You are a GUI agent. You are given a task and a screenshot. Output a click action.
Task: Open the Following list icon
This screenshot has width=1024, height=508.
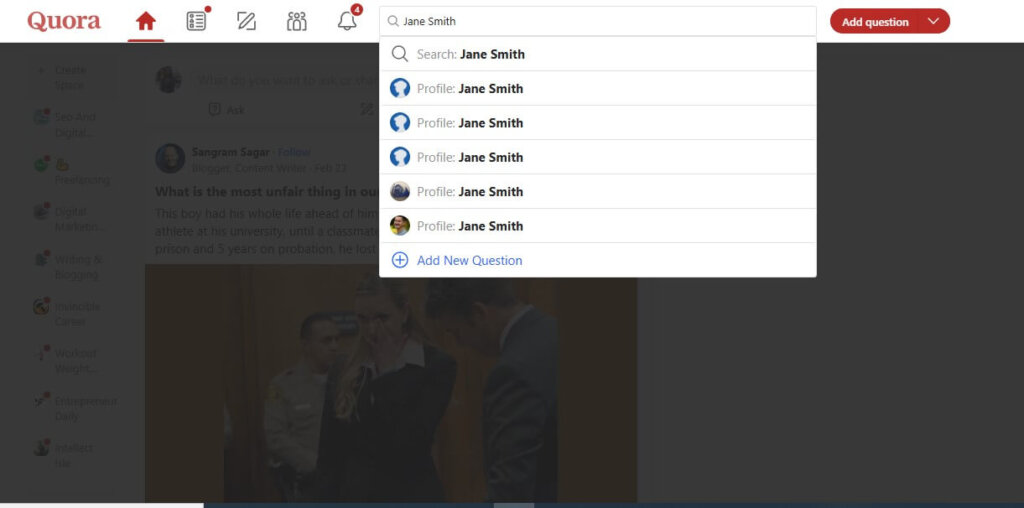196,22
